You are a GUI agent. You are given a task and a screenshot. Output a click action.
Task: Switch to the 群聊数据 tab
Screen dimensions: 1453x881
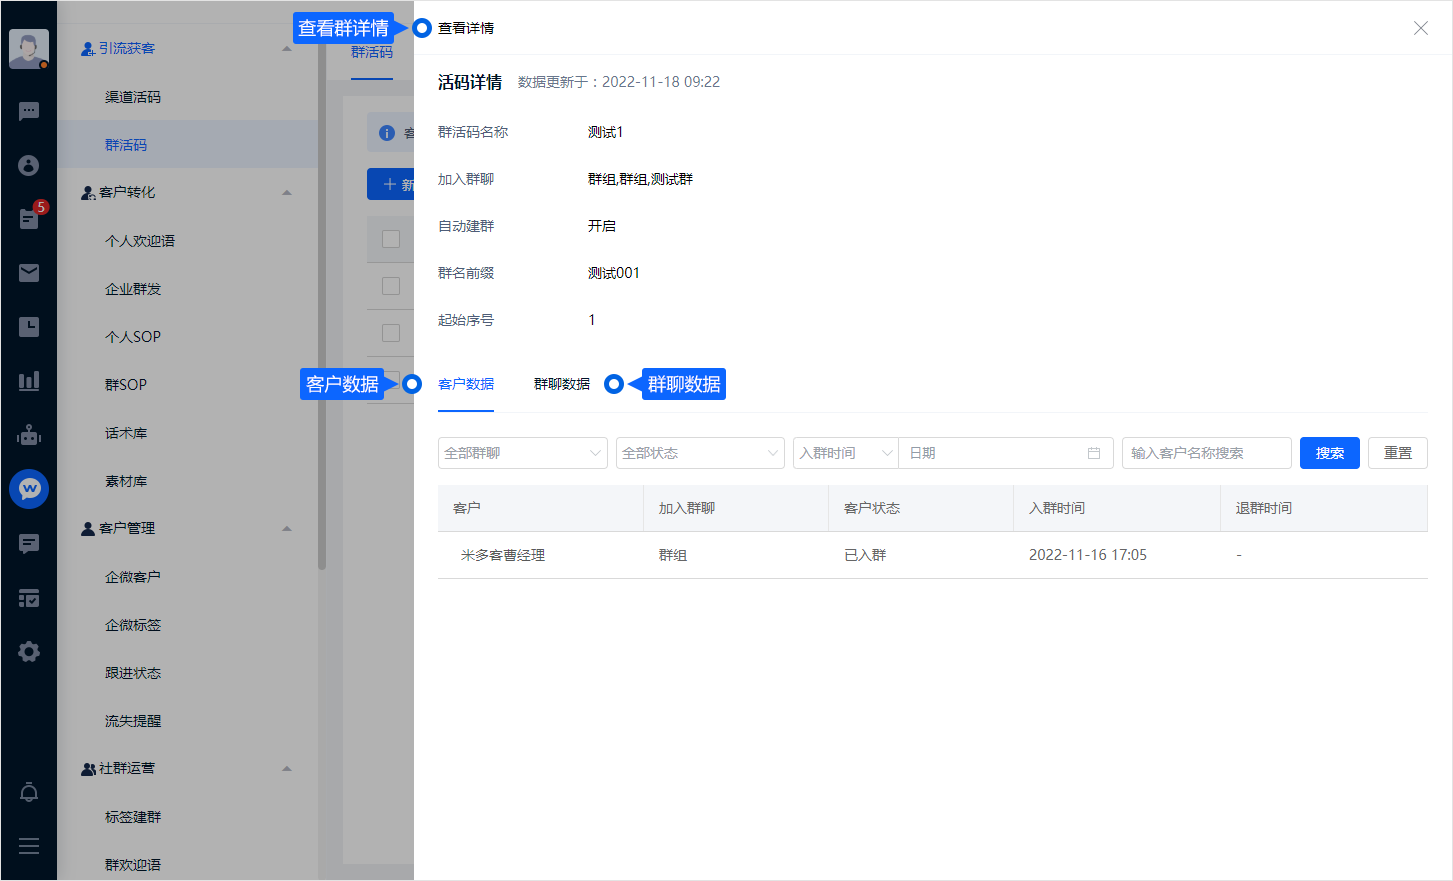coord(561,384)
